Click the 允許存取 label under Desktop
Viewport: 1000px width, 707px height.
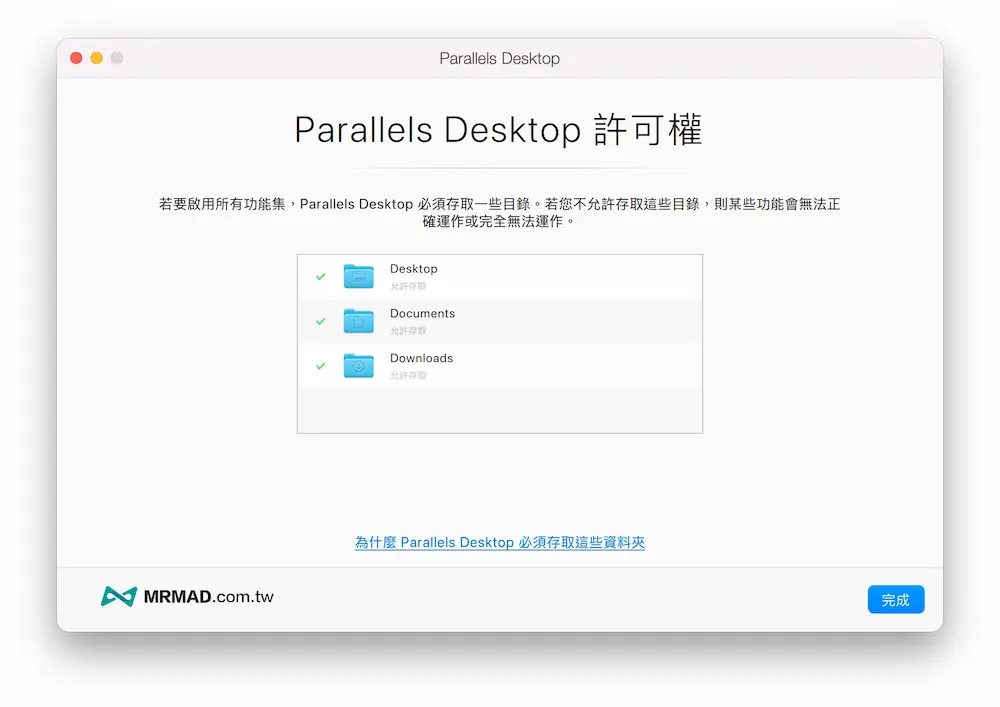pos(406,285)
